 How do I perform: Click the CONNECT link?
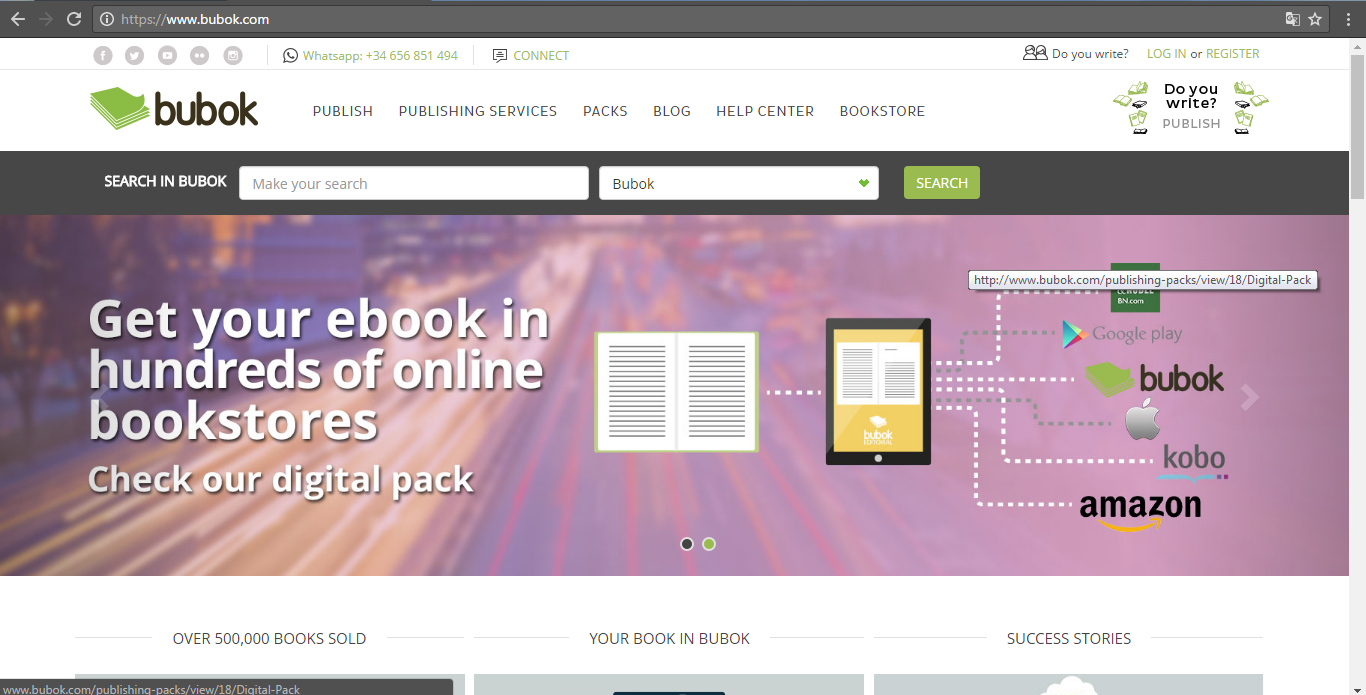tap(541, 56)
